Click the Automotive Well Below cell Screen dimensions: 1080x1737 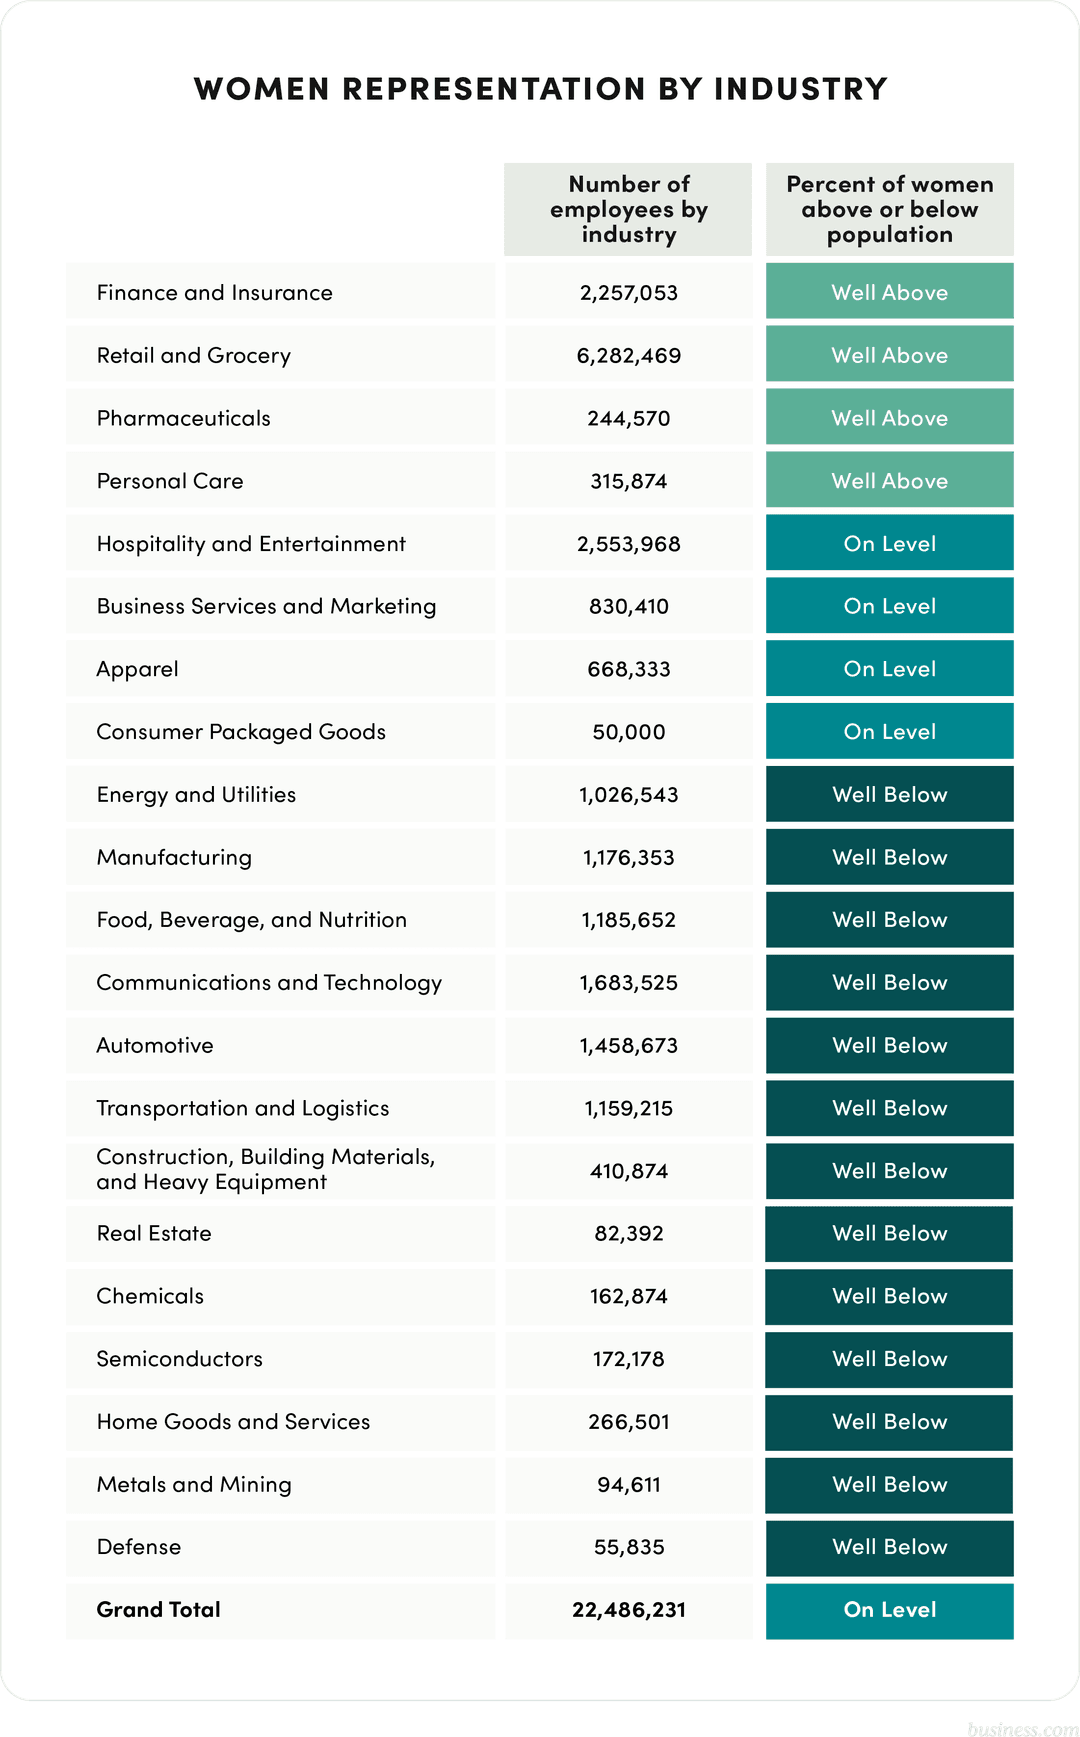coord(889,1045)
